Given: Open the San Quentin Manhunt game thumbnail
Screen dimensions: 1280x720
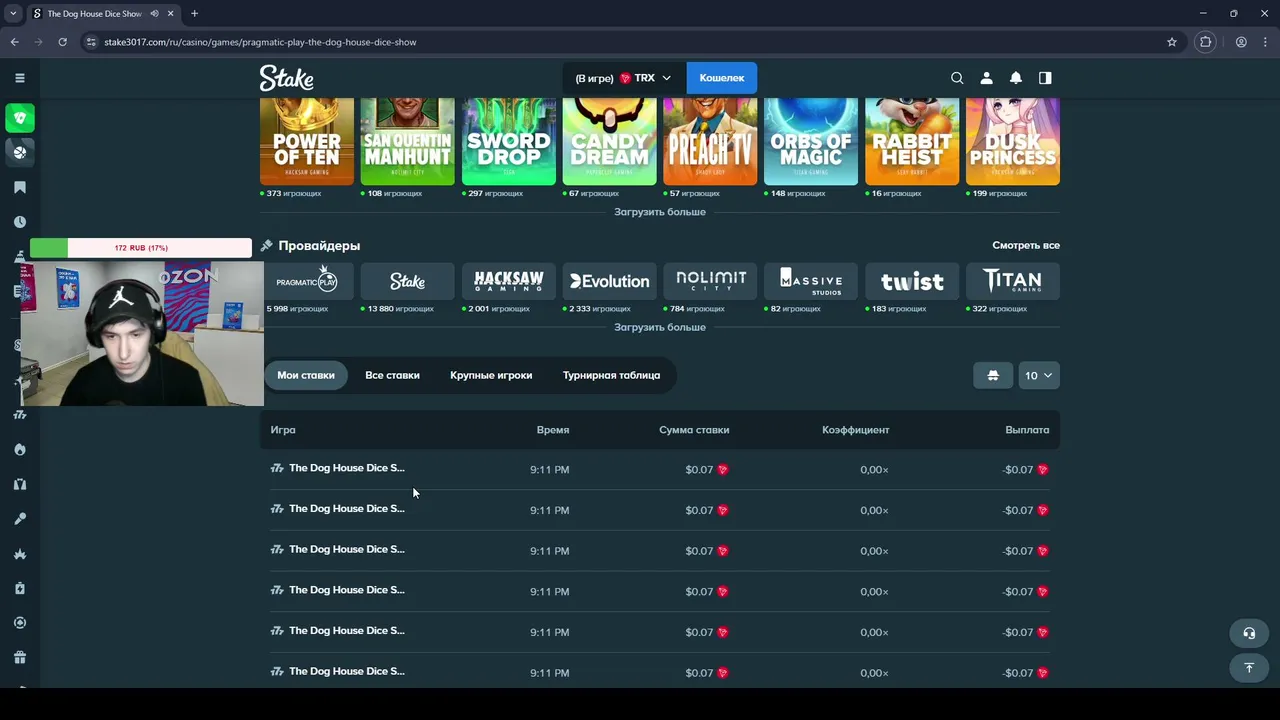Looking at the screenshot, I should [407, 141].
